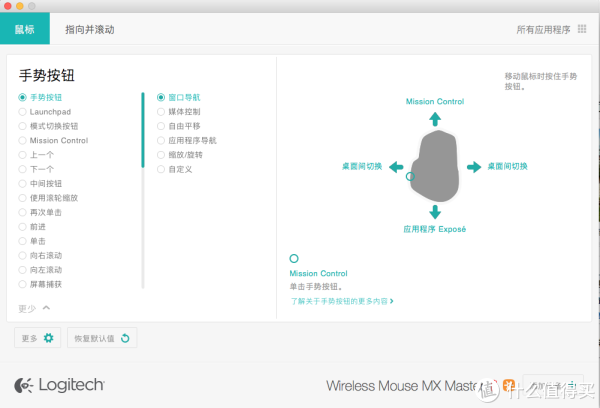Viewport: 600px width, 408px height.
Task: Open 所有应用程序 app selector
Action: coord(543,29)
